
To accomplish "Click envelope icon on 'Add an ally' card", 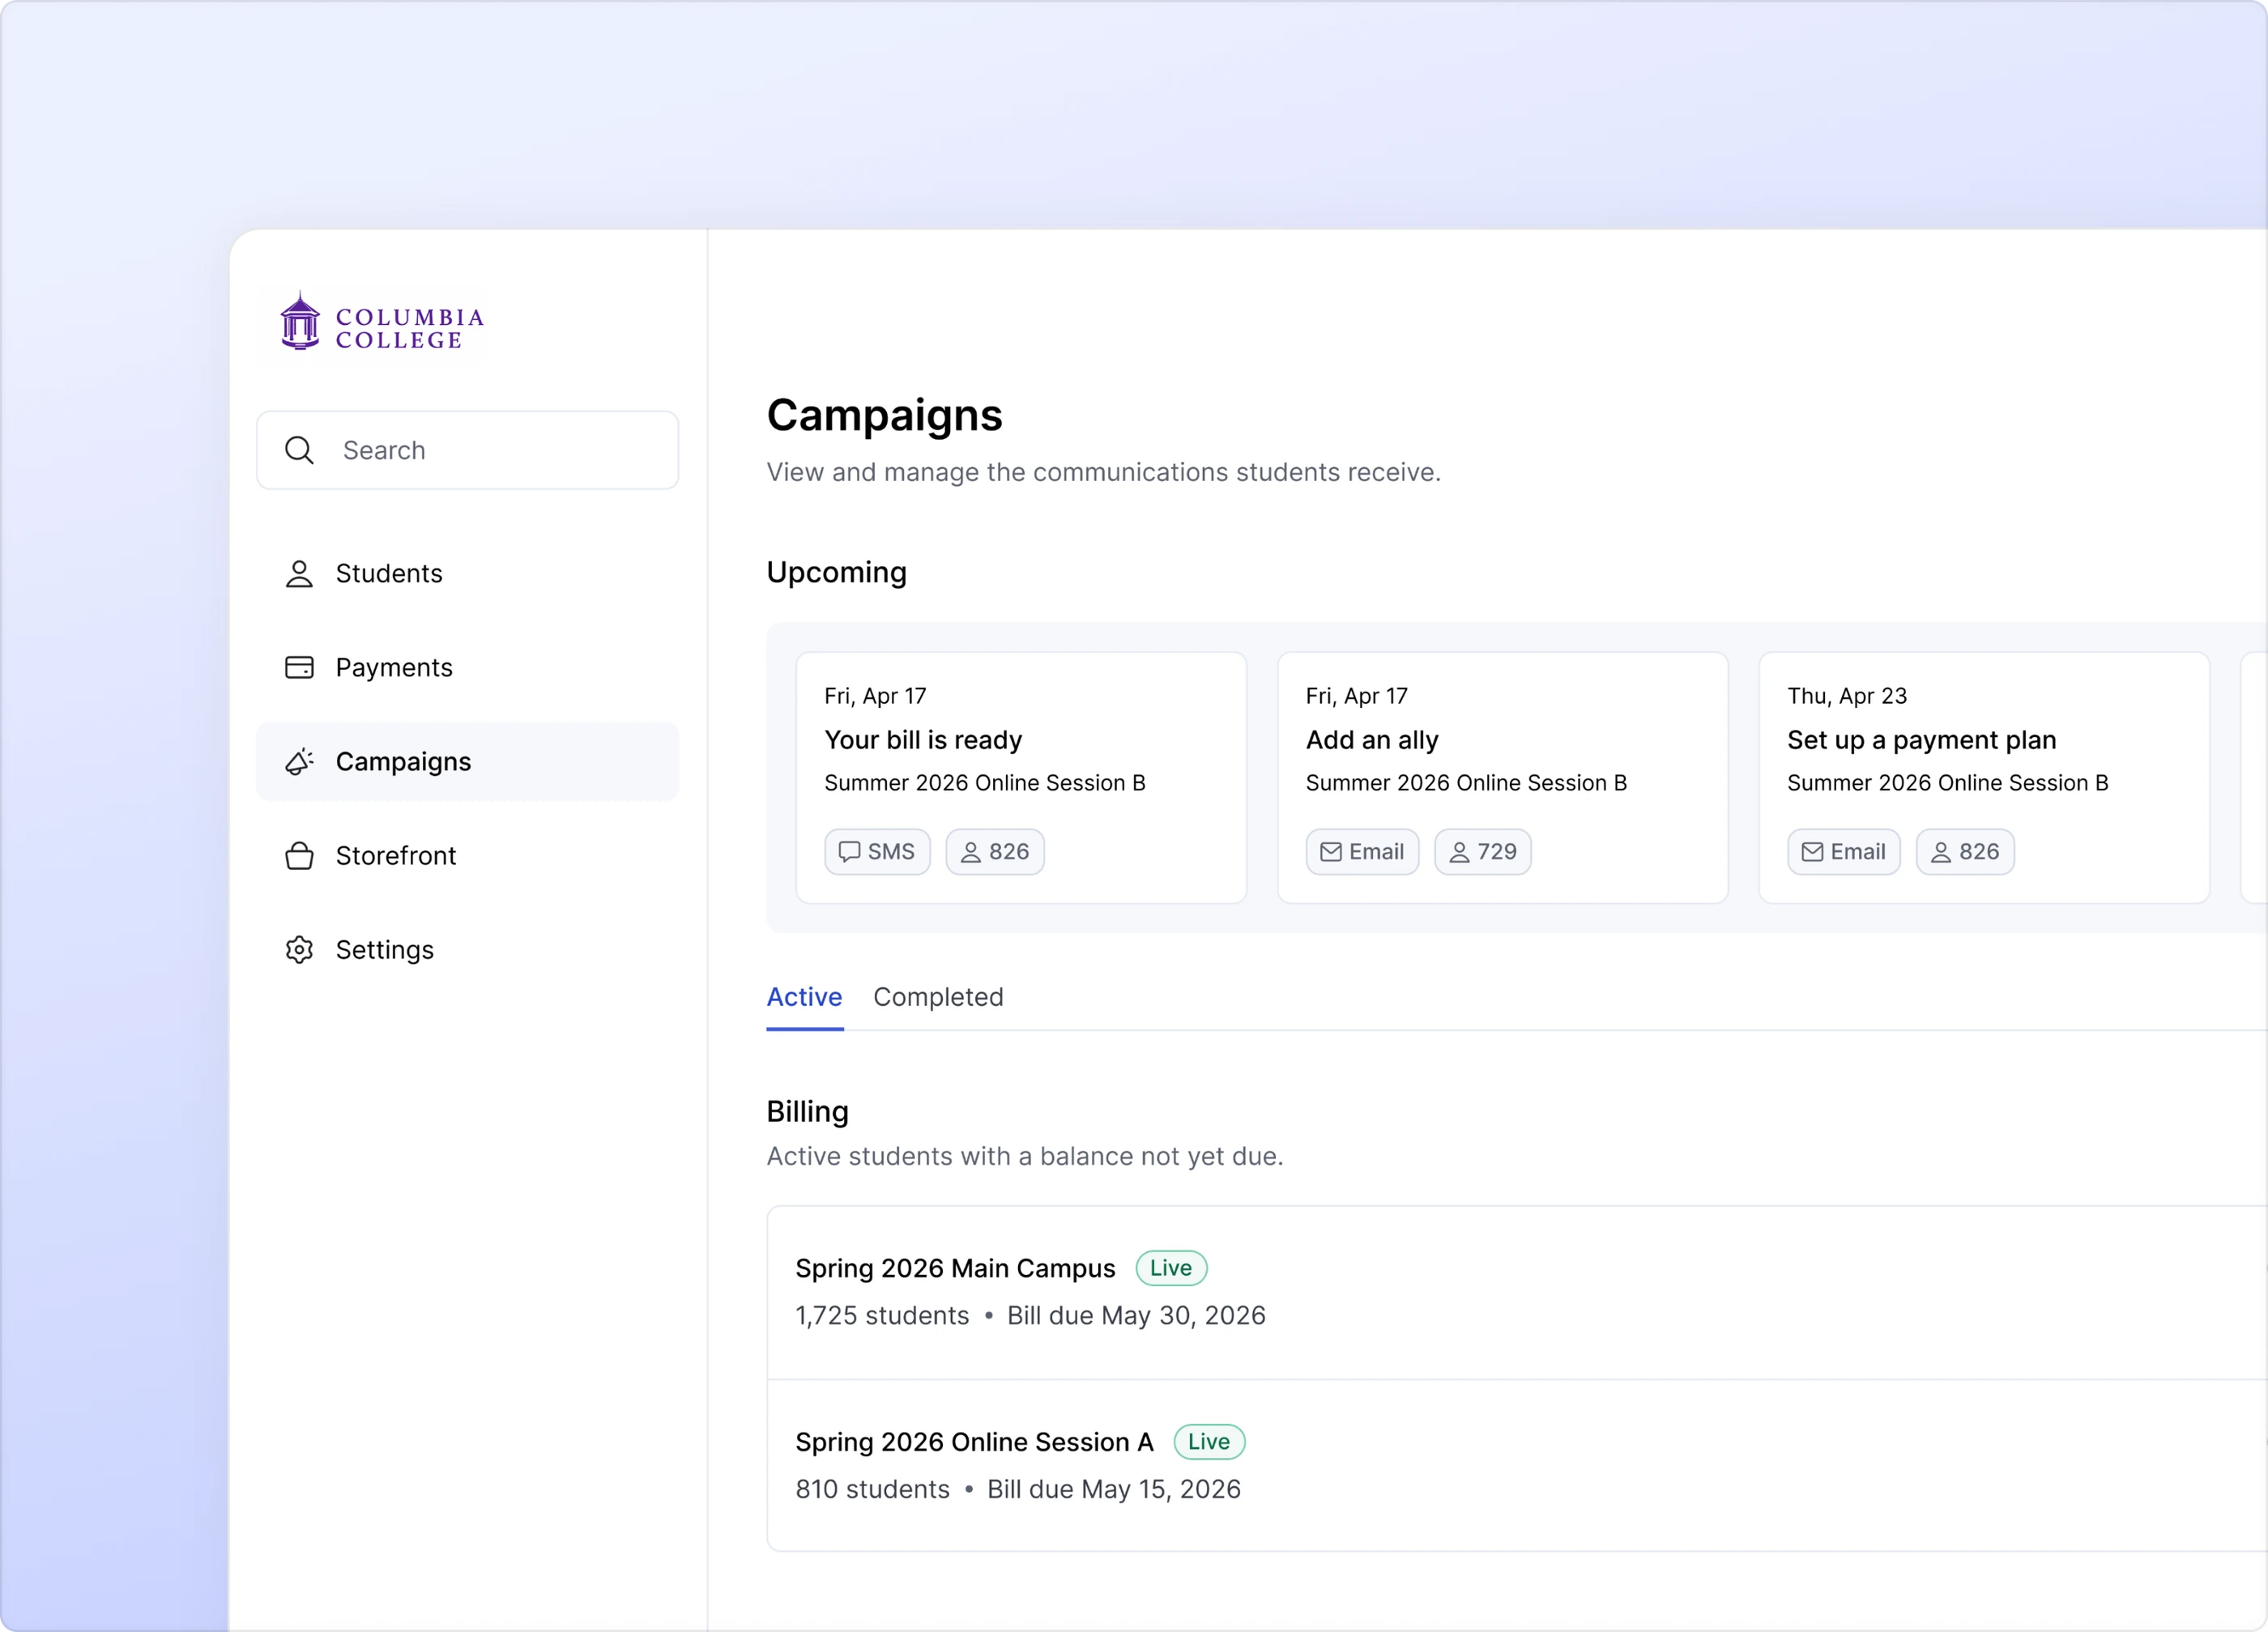I will pyautogui.click(x=1331, y=852).
